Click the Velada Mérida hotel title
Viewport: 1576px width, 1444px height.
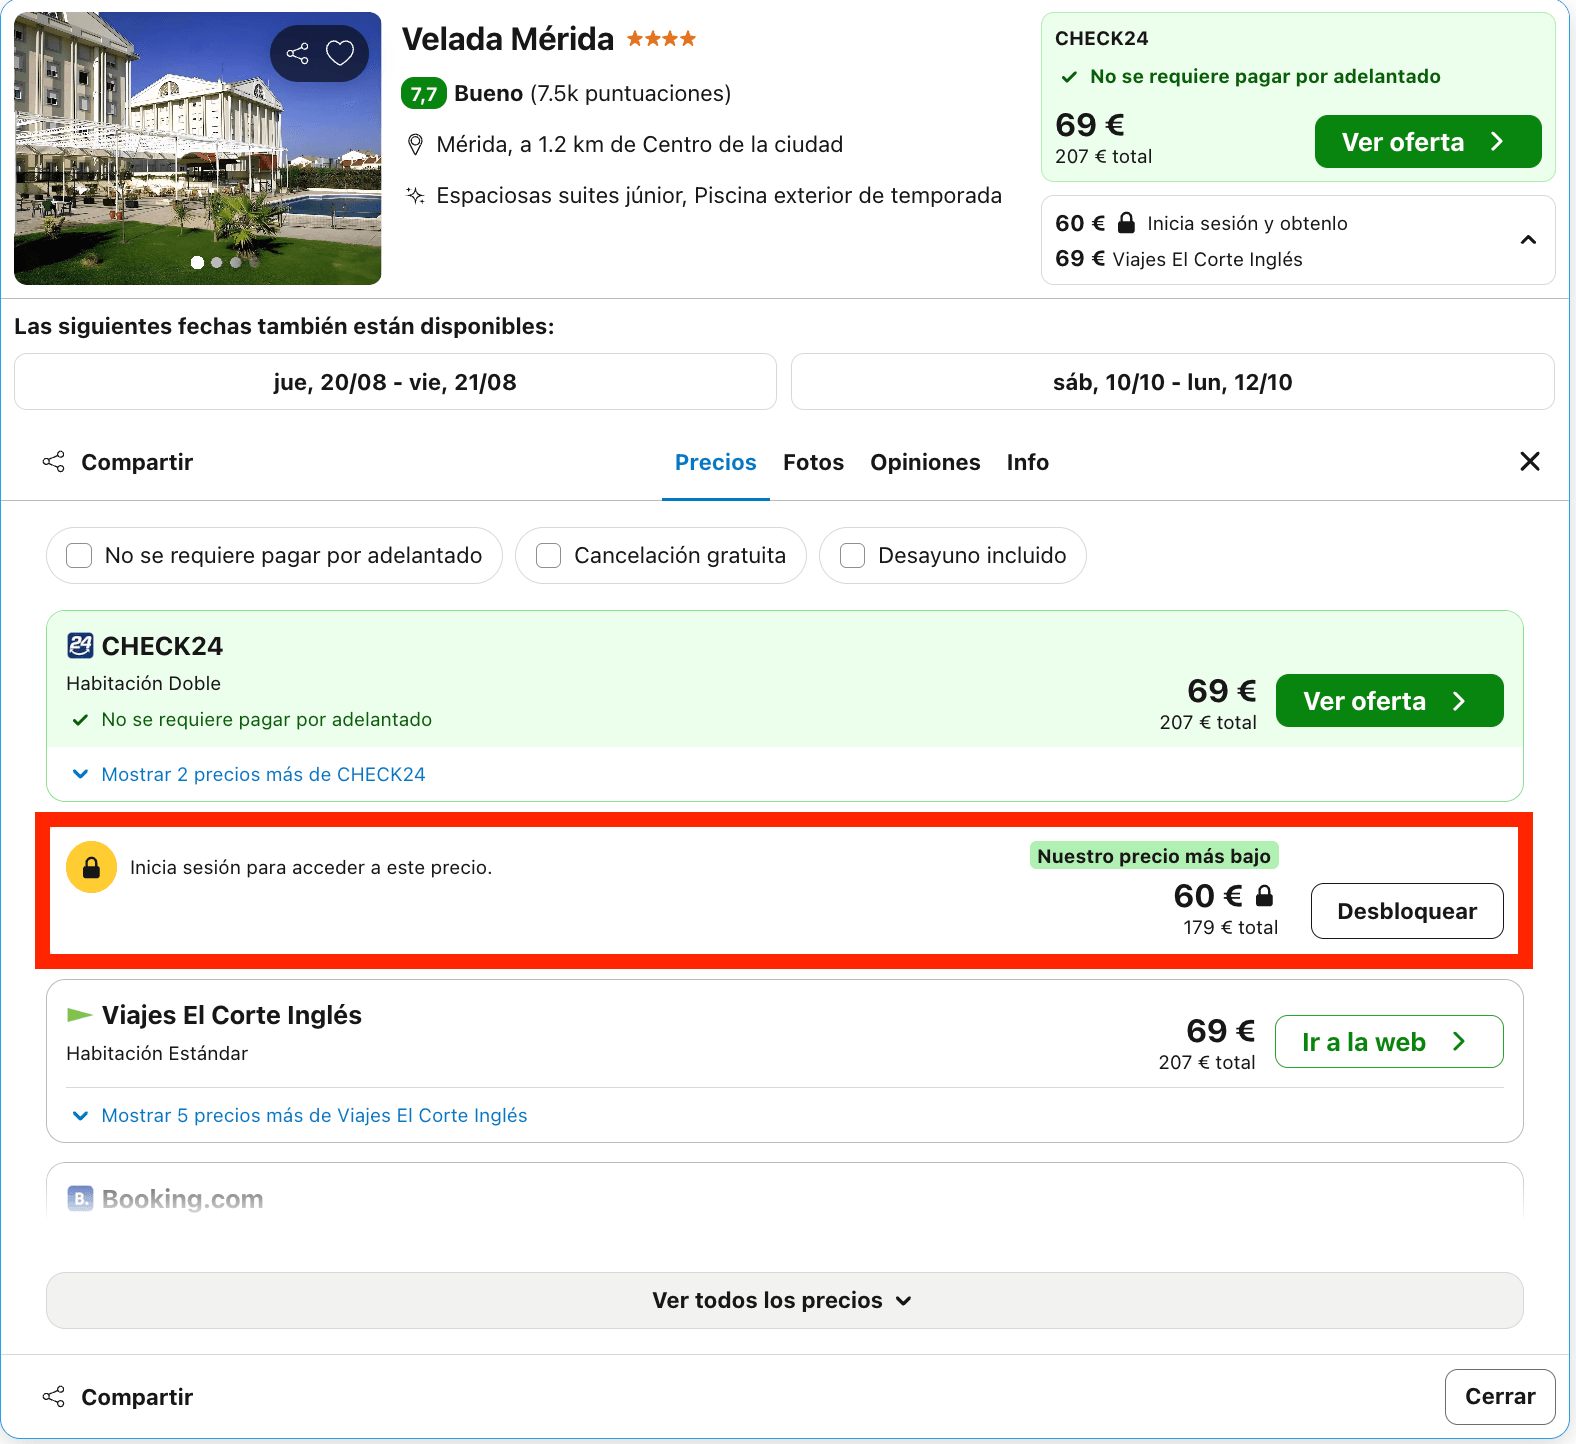[508, 39]
